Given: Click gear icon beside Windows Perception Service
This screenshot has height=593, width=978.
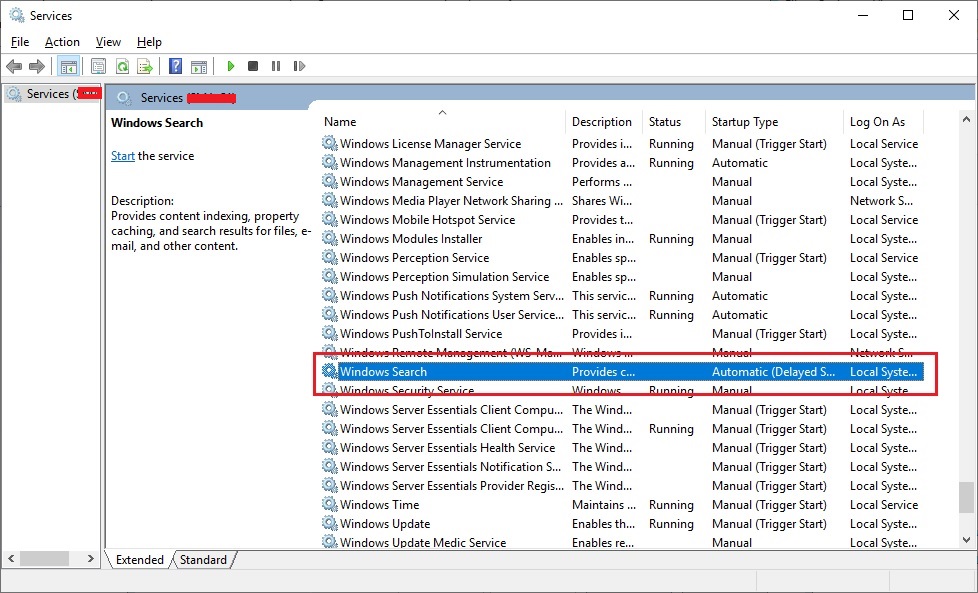Looking at the screenshot, I should (x=329, y=258).
